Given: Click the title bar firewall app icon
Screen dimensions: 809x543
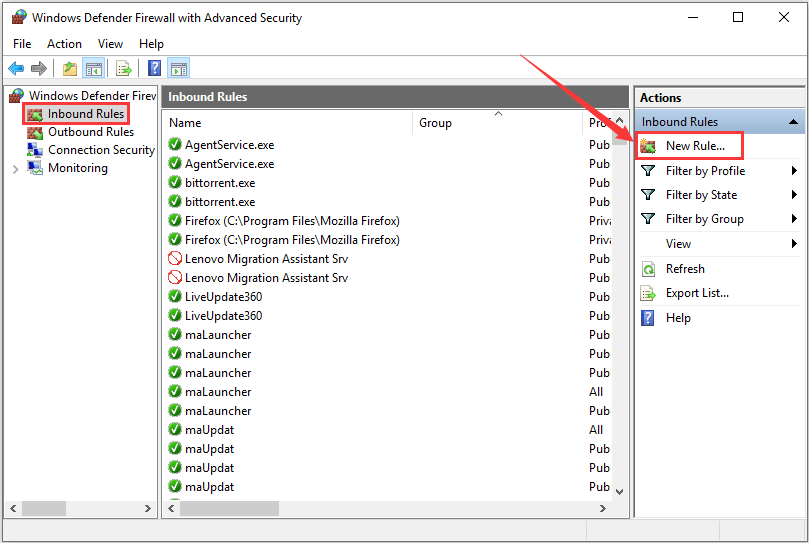Looking at the screenshot, I should [x=19, y=17].
